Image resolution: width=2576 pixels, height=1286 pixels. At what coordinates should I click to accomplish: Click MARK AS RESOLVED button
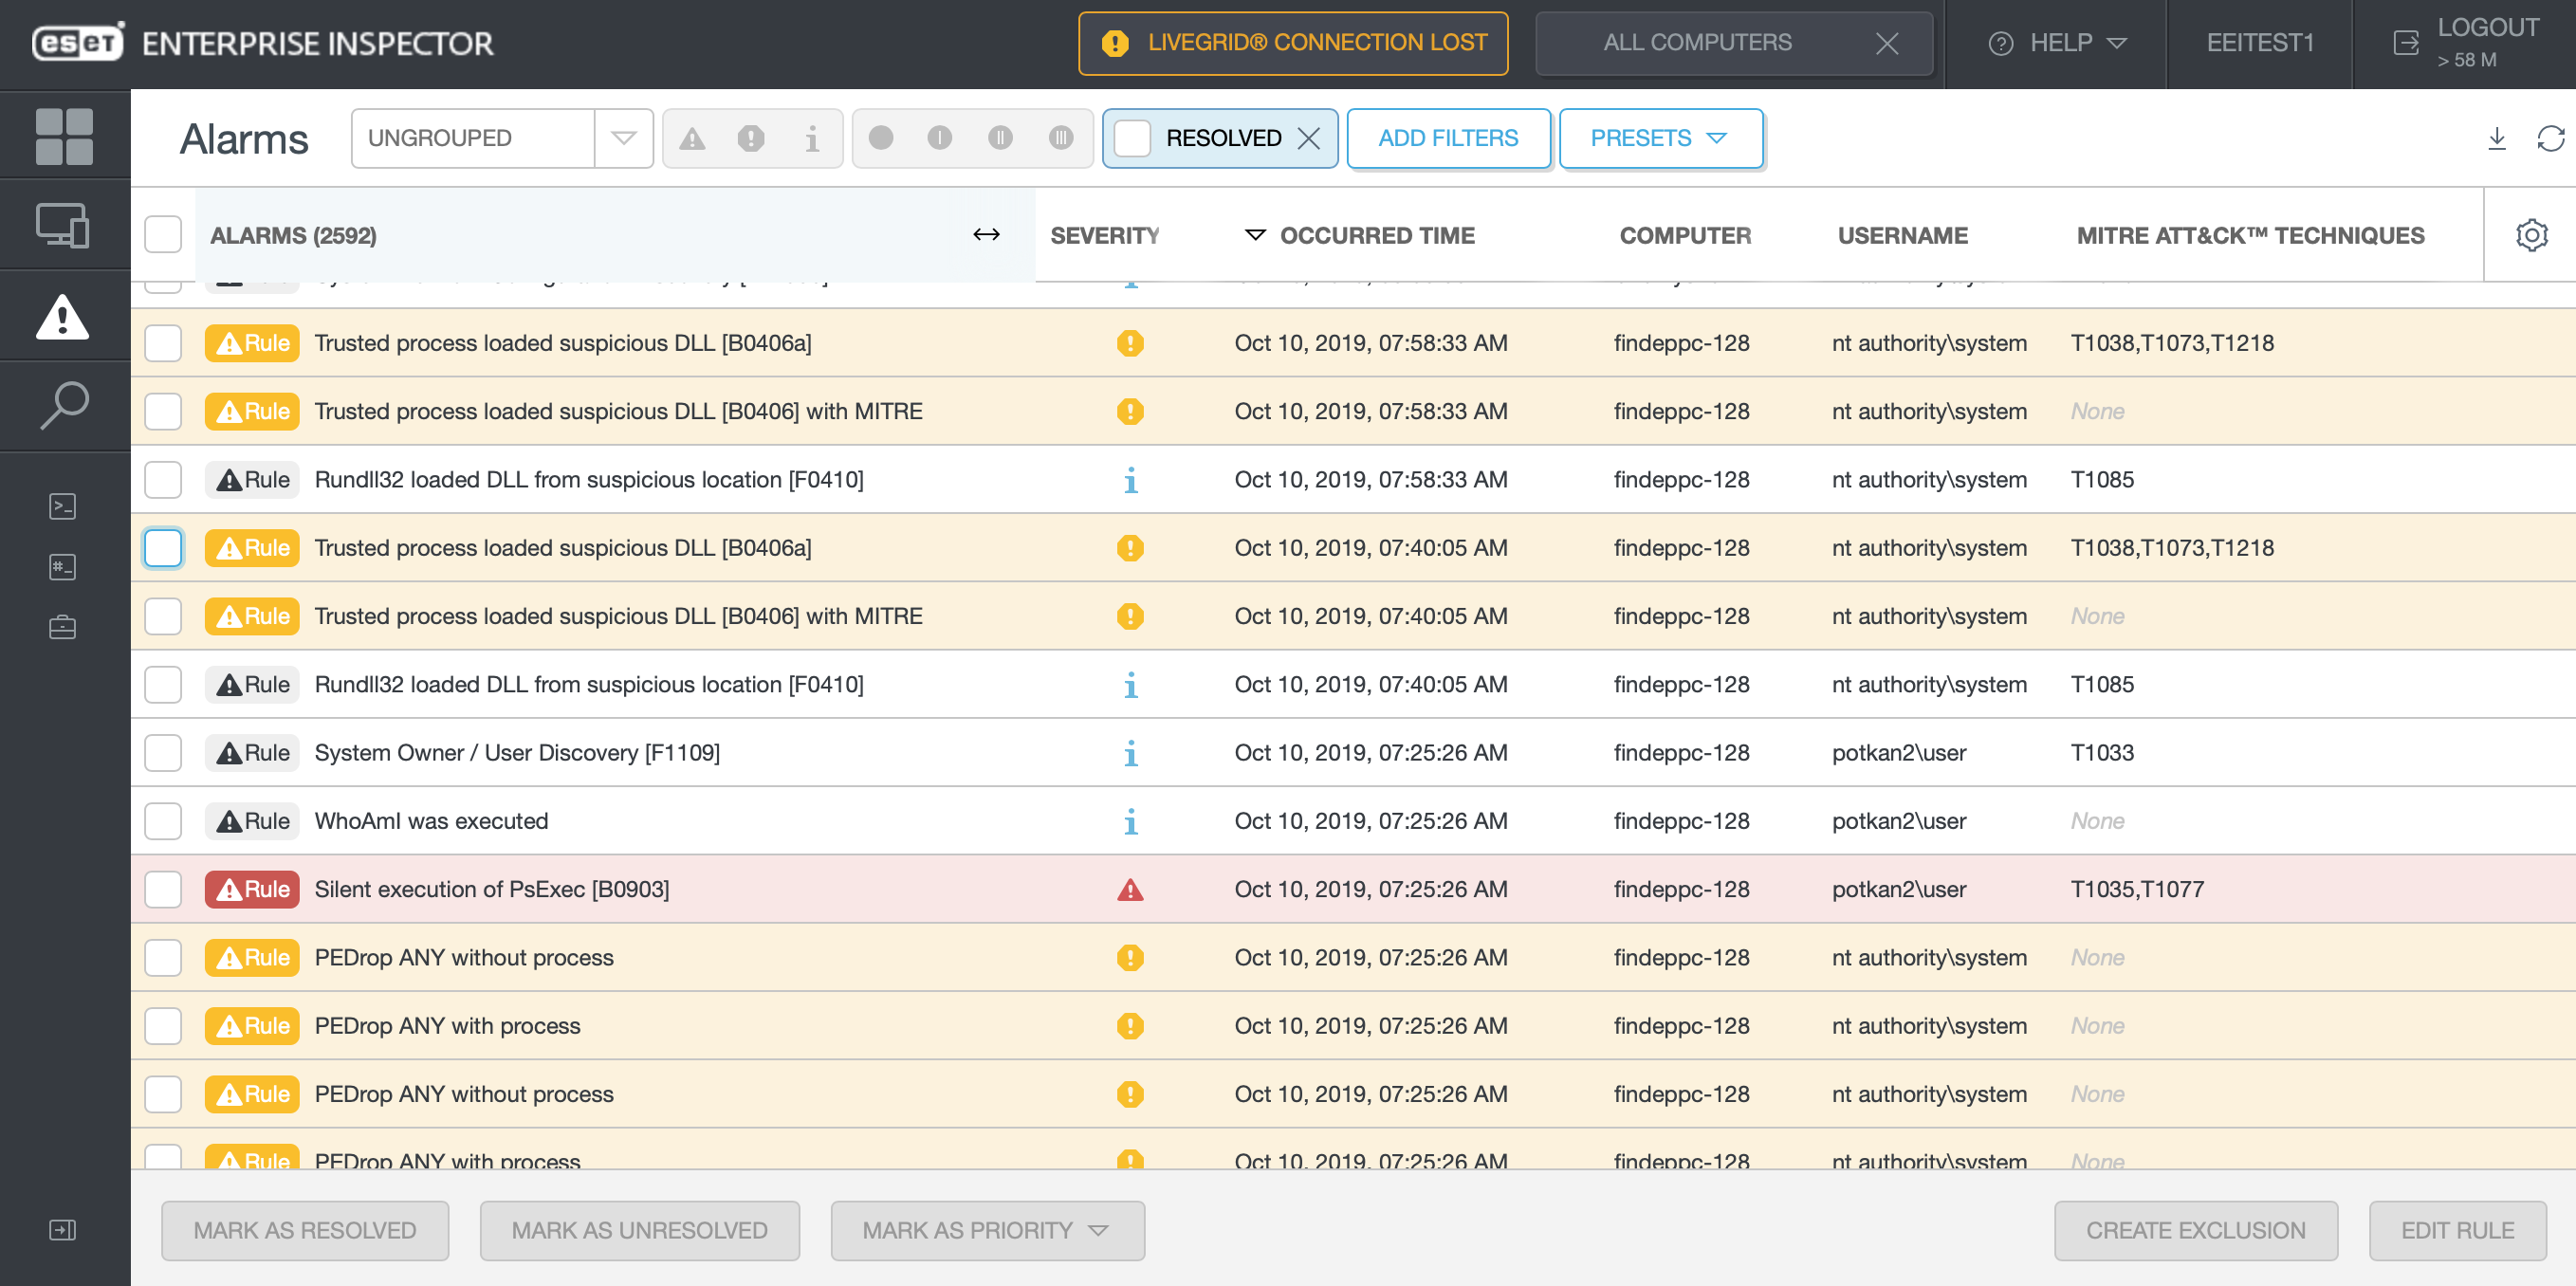click(x=305, y=1230)
